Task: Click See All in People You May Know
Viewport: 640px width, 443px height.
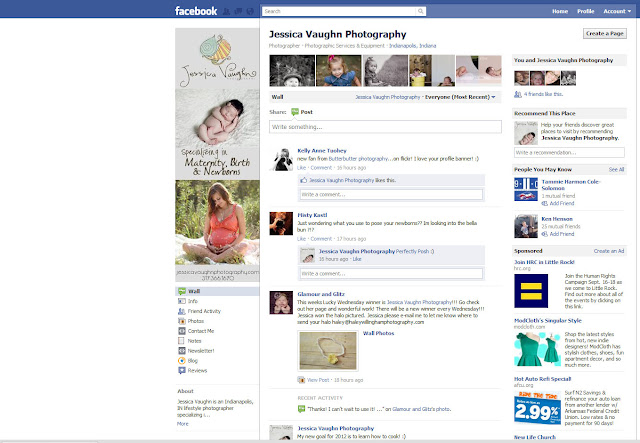Action: [616, 169]
